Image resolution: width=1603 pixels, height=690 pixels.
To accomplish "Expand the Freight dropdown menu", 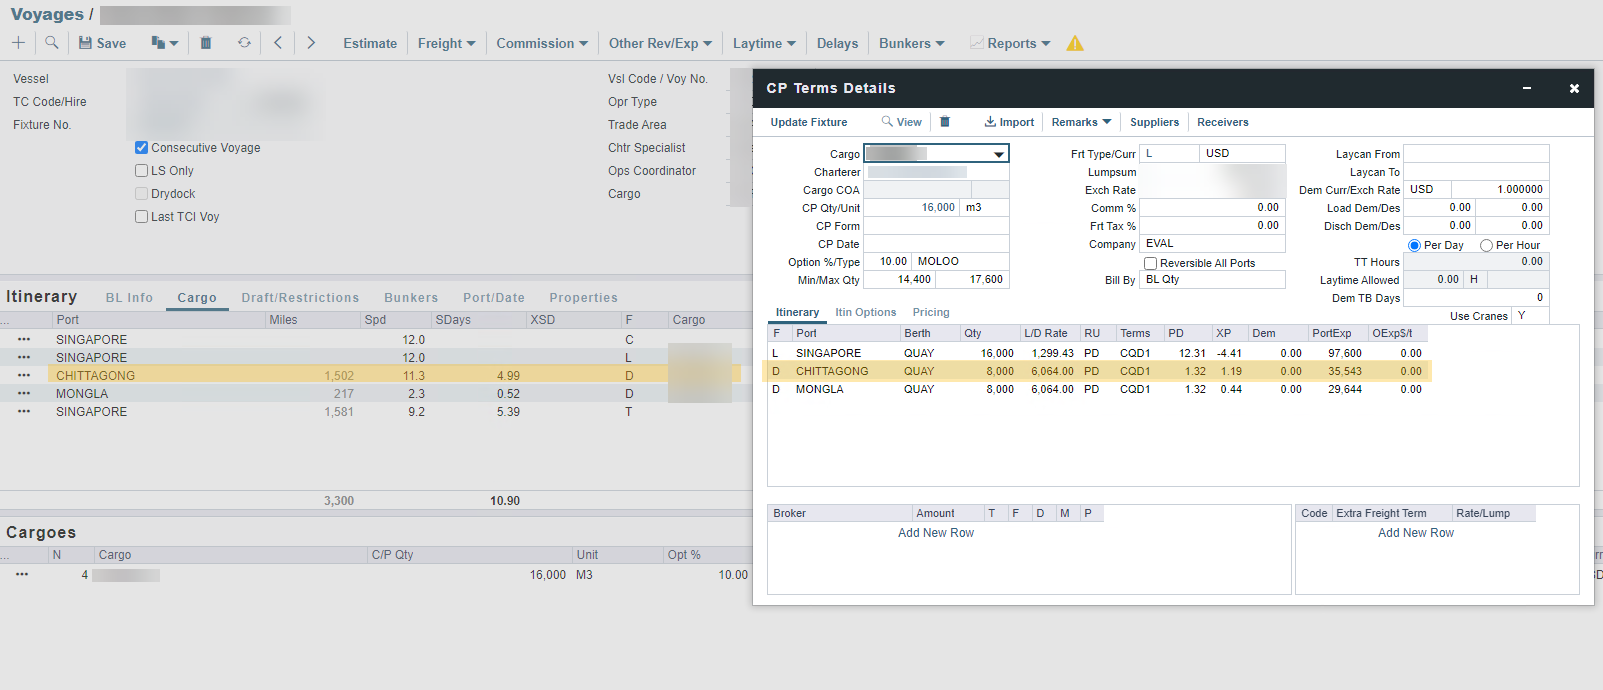I will tap(446, 43).
